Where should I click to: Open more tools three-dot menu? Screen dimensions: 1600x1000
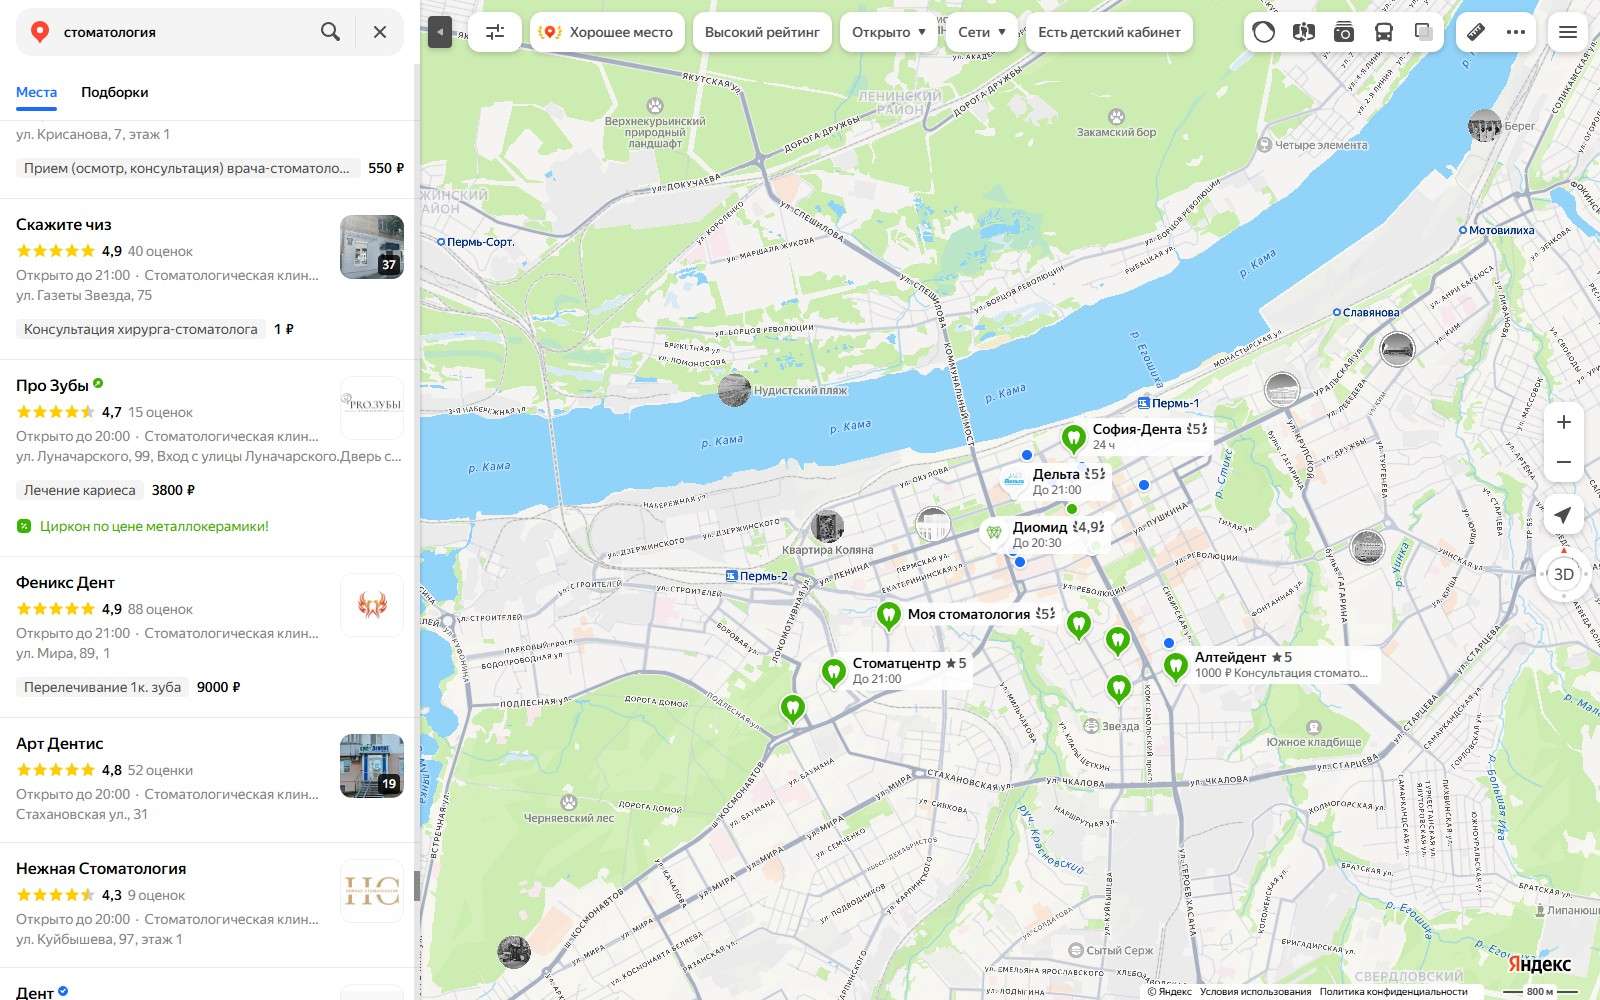pos(1516,32)
